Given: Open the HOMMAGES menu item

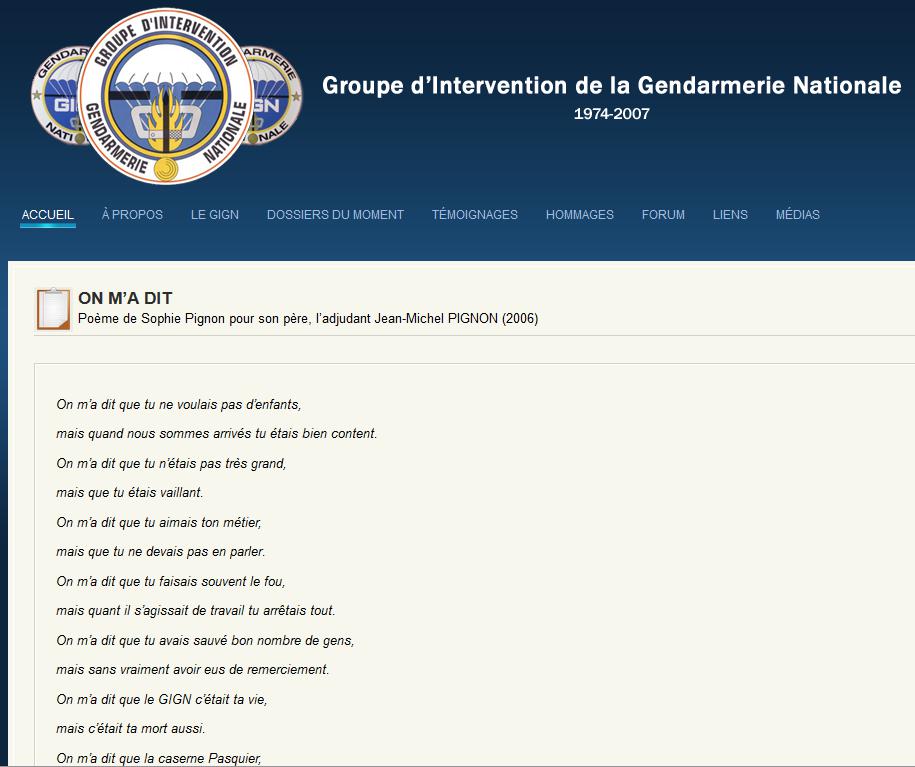Looking at the screenshot, I should 580,215.
